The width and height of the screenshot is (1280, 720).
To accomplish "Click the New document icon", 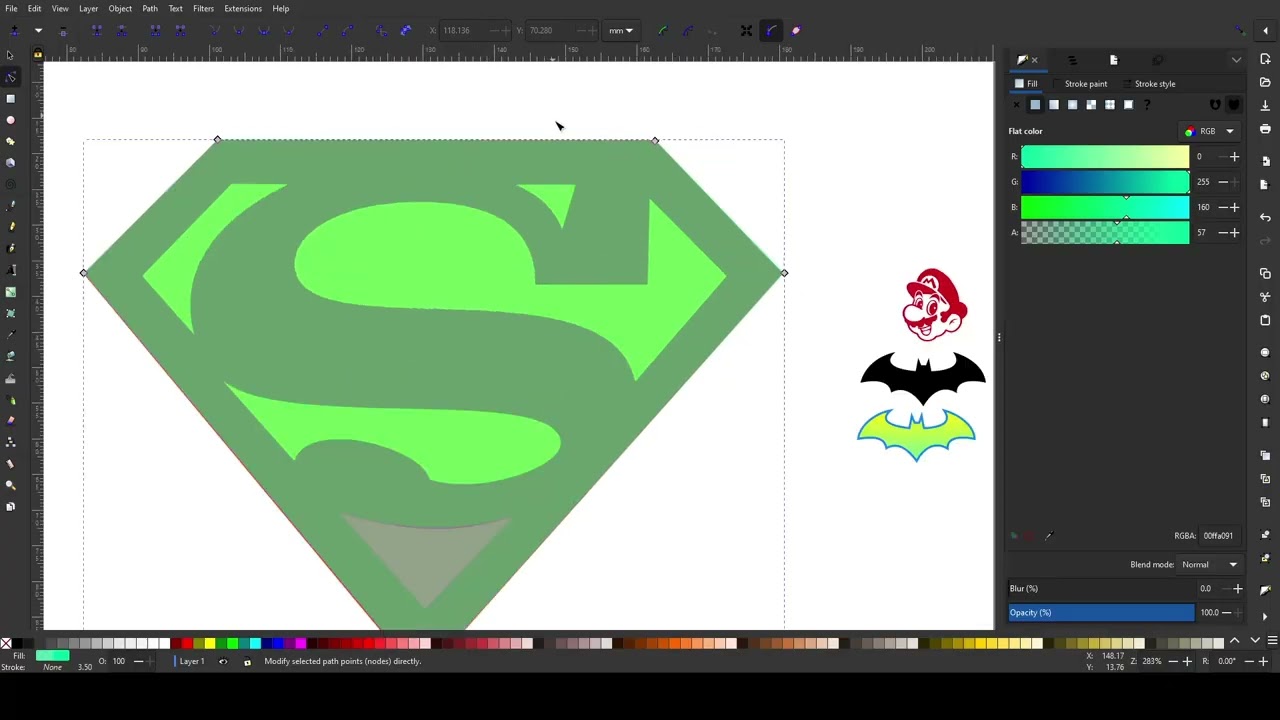I will point(1265,59).
